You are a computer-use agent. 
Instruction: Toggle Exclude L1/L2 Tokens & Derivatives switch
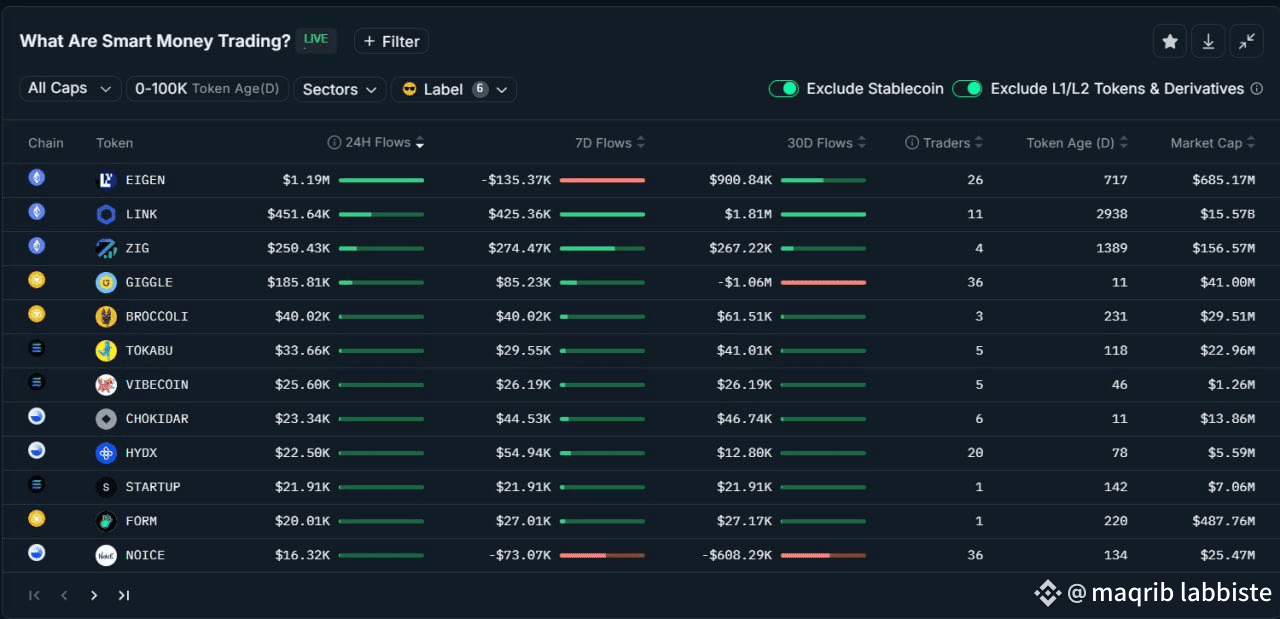point(967,89)
